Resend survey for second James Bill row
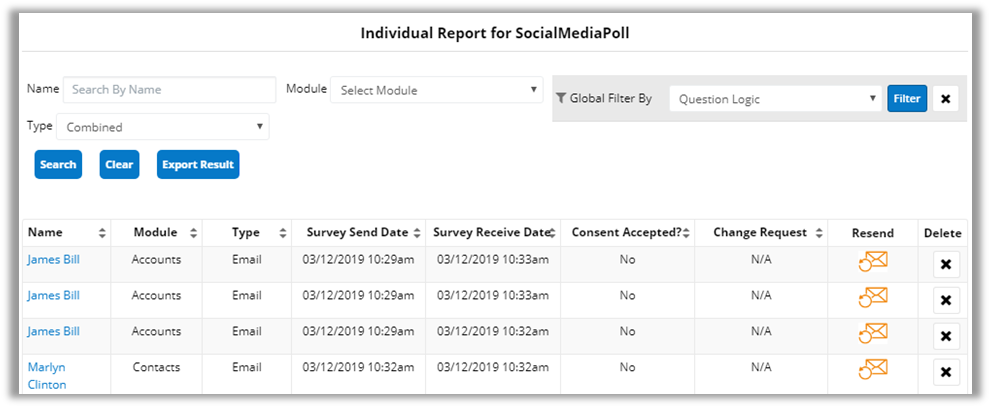Screen dimensions: 992x408 pyautogui.click(x=873, y=297)
